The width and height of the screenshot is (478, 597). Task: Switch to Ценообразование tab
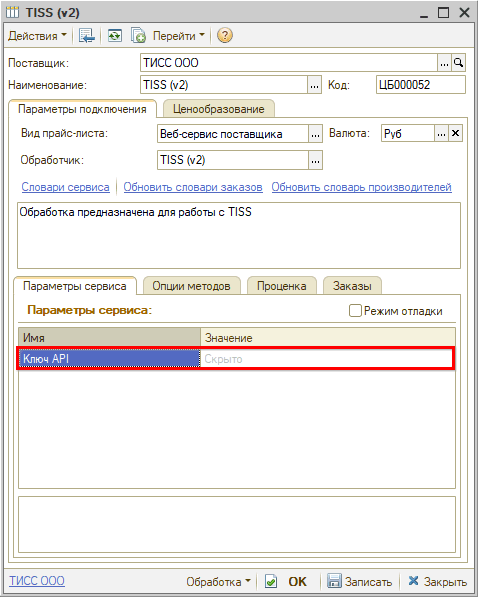pos(219,109)
